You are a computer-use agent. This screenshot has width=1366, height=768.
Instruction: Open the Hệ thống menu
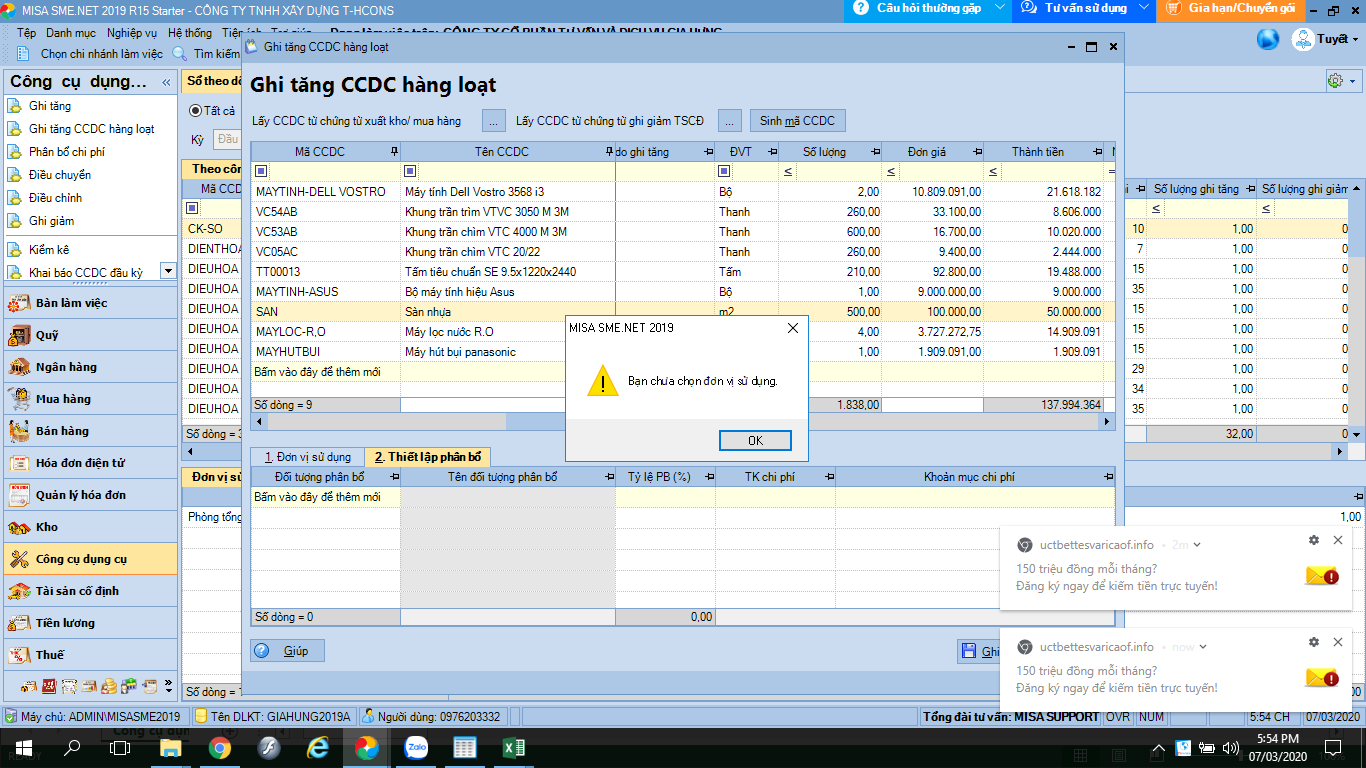[x=190, y=33]
